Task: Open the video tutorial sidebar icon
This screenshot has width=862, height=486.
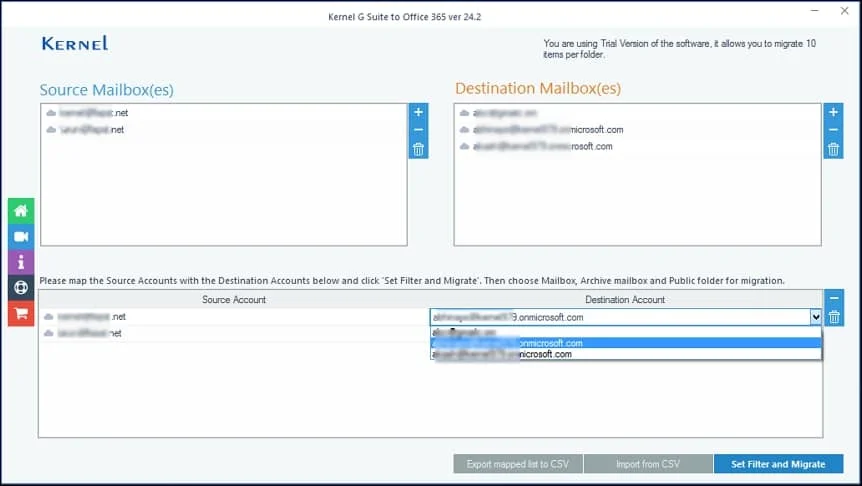Action: point(21,236)
